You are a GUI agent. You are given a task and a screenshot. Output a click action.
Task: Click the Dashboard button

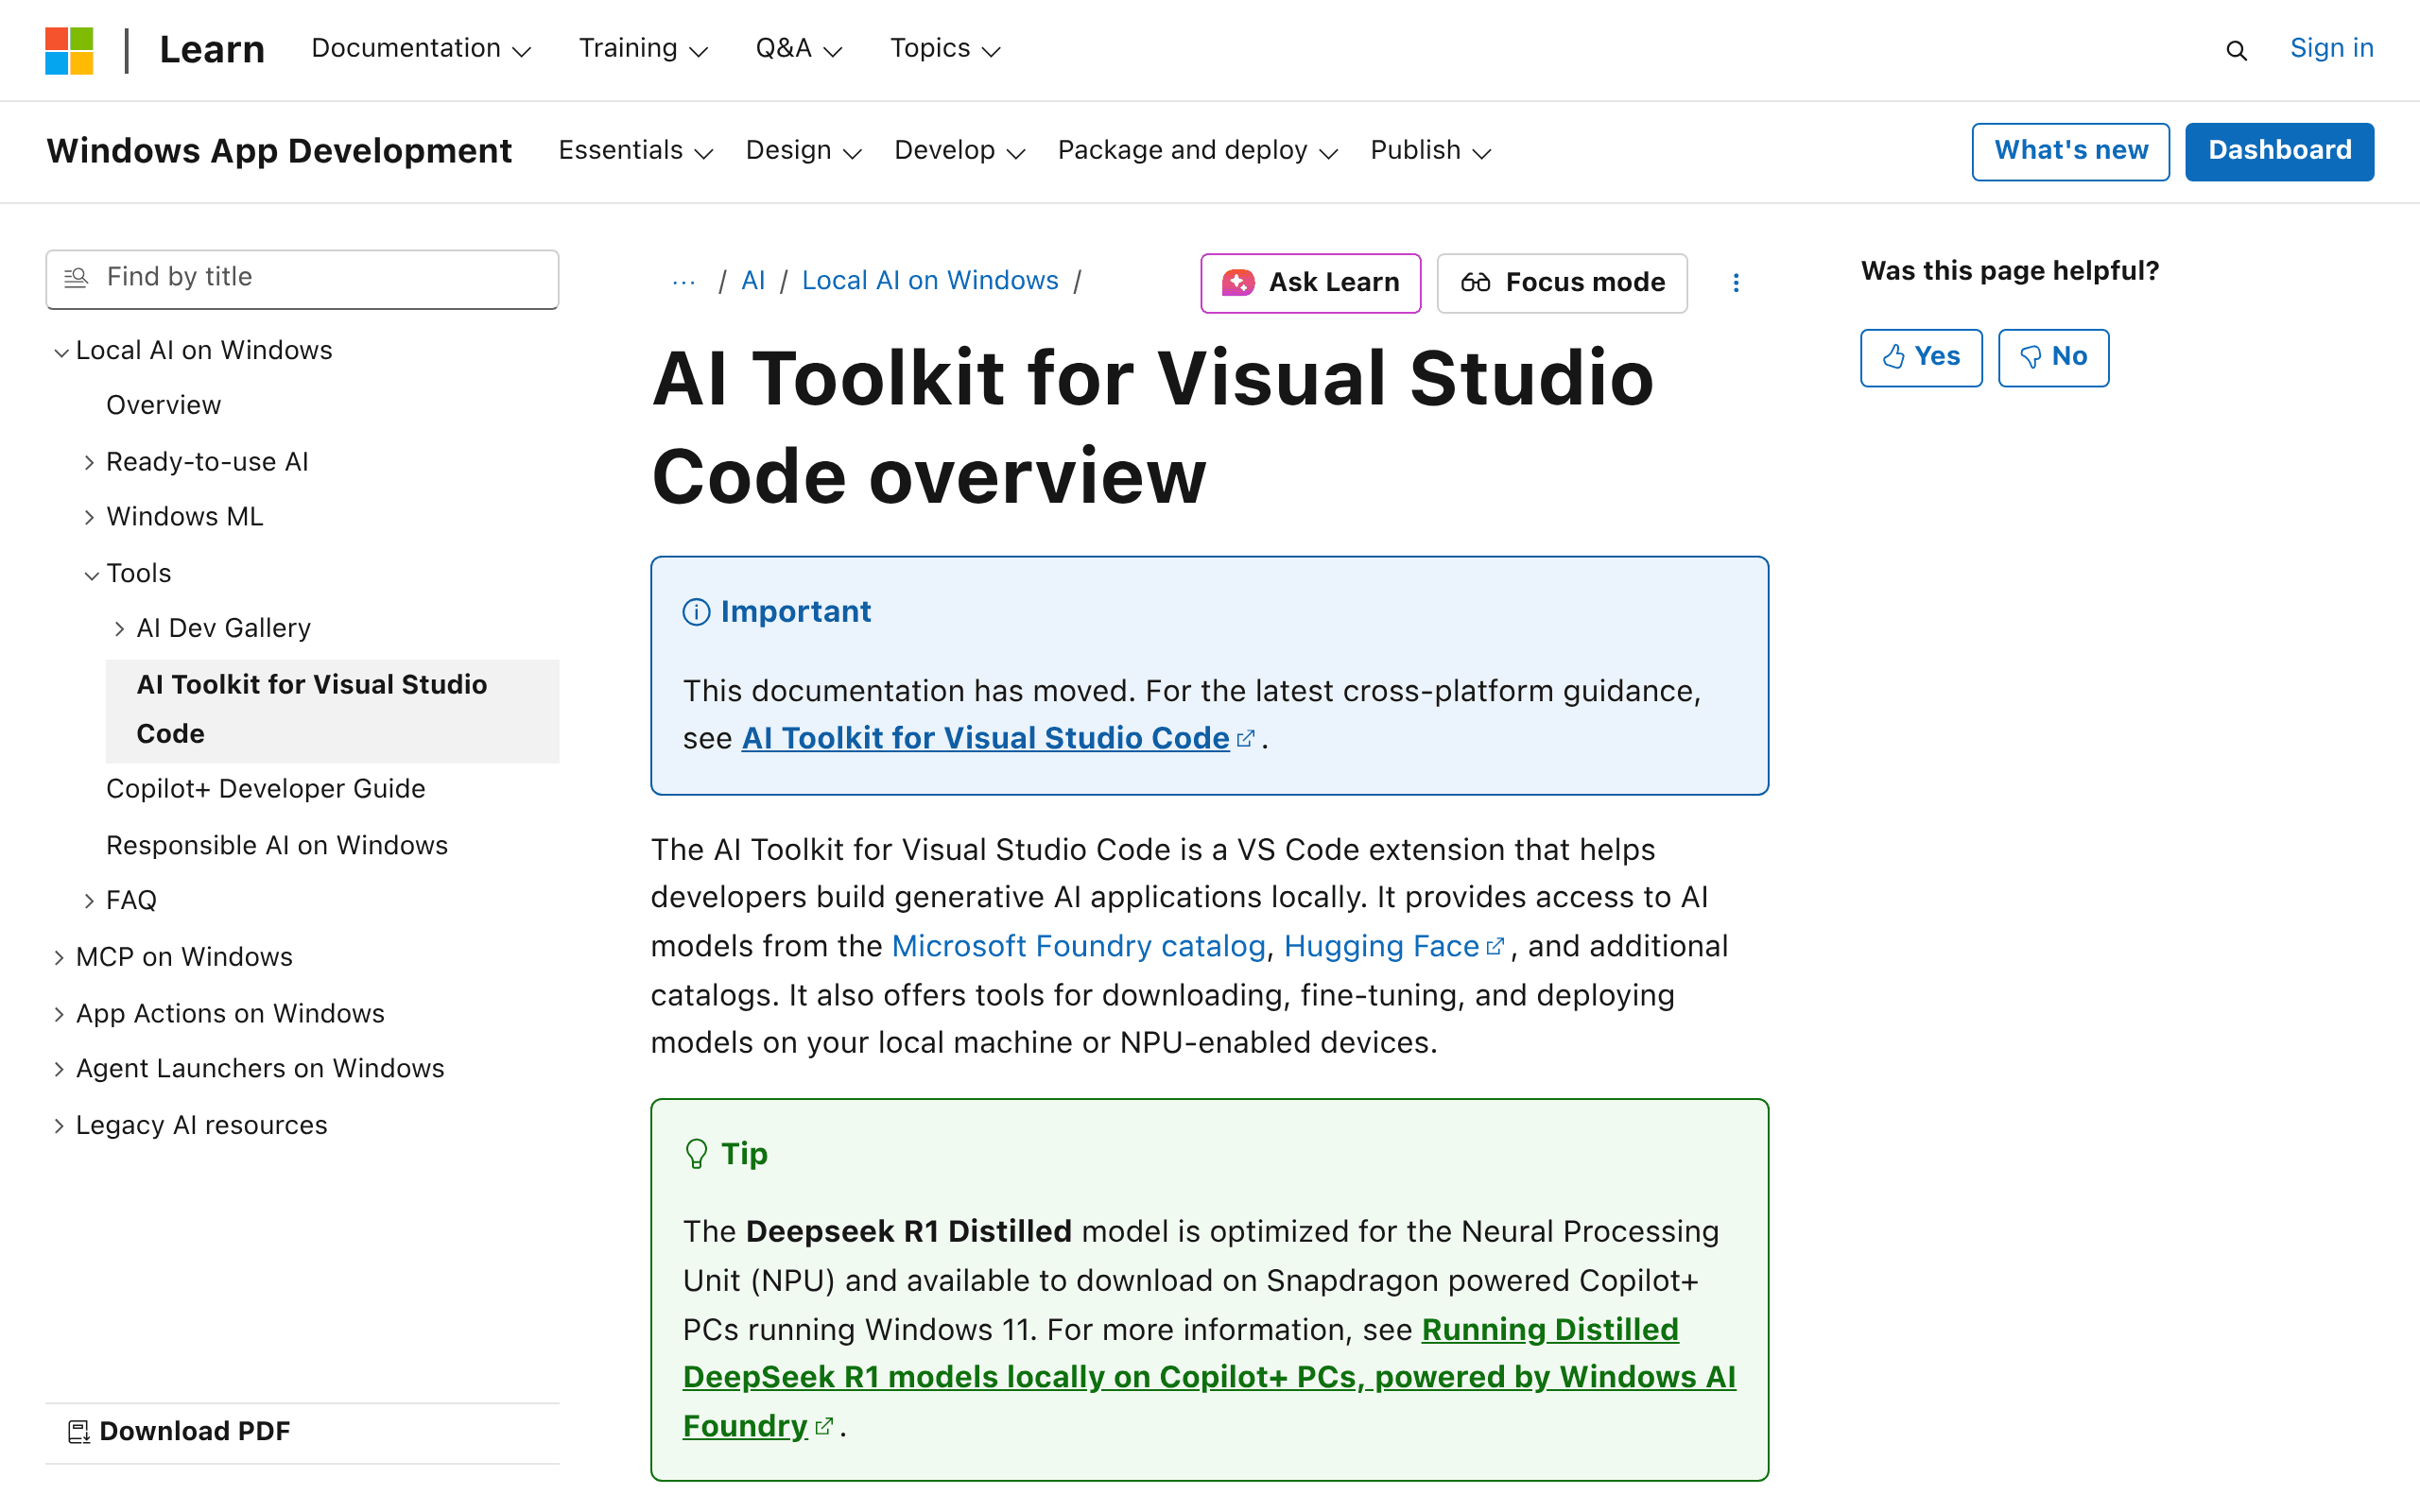point(2279,151)
